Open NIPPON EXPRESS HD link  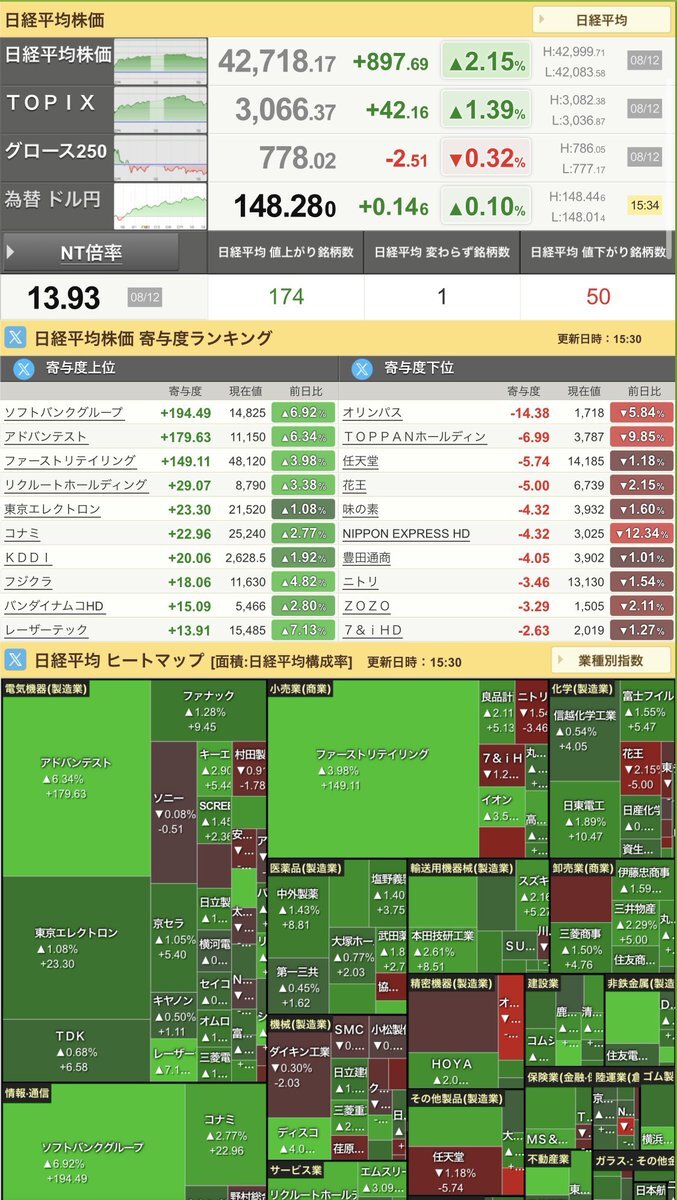406,533
